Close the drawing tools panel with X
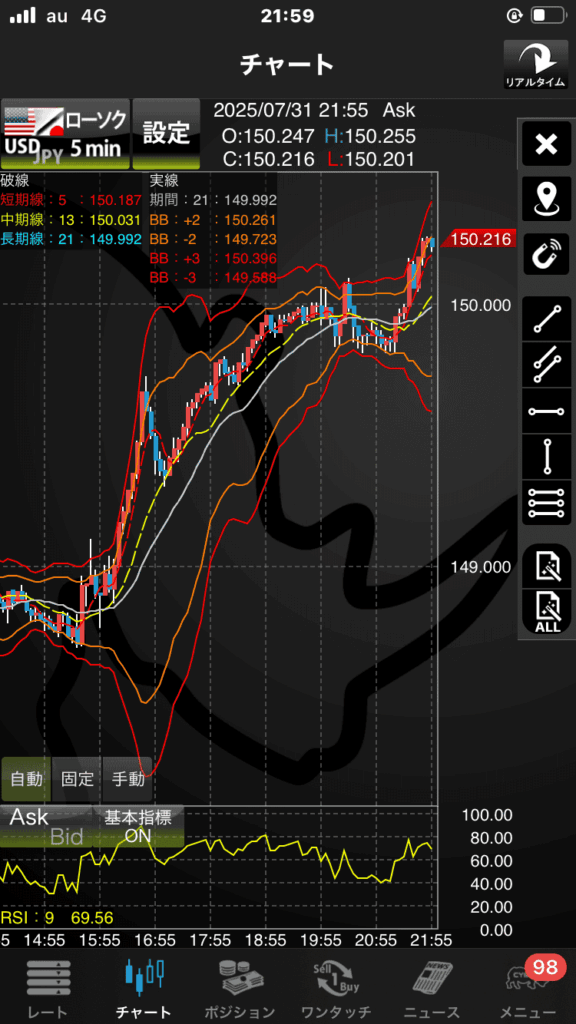The width and height of the screenshot is (576, 1024). [547, 145]
